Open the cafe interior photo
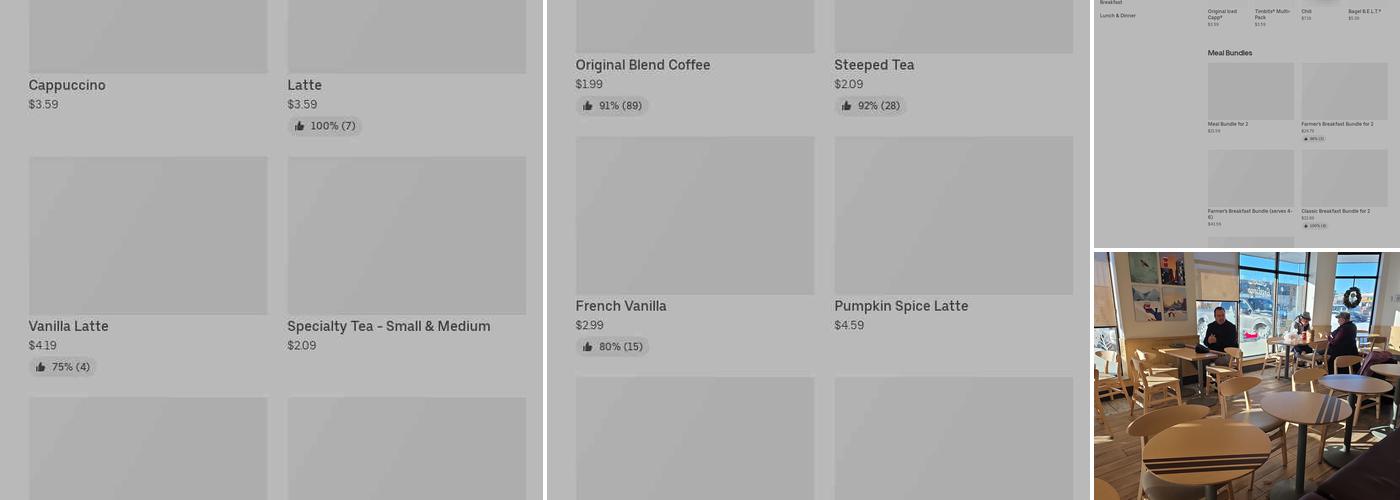 pyautogui.click(x=1246, y=375)
